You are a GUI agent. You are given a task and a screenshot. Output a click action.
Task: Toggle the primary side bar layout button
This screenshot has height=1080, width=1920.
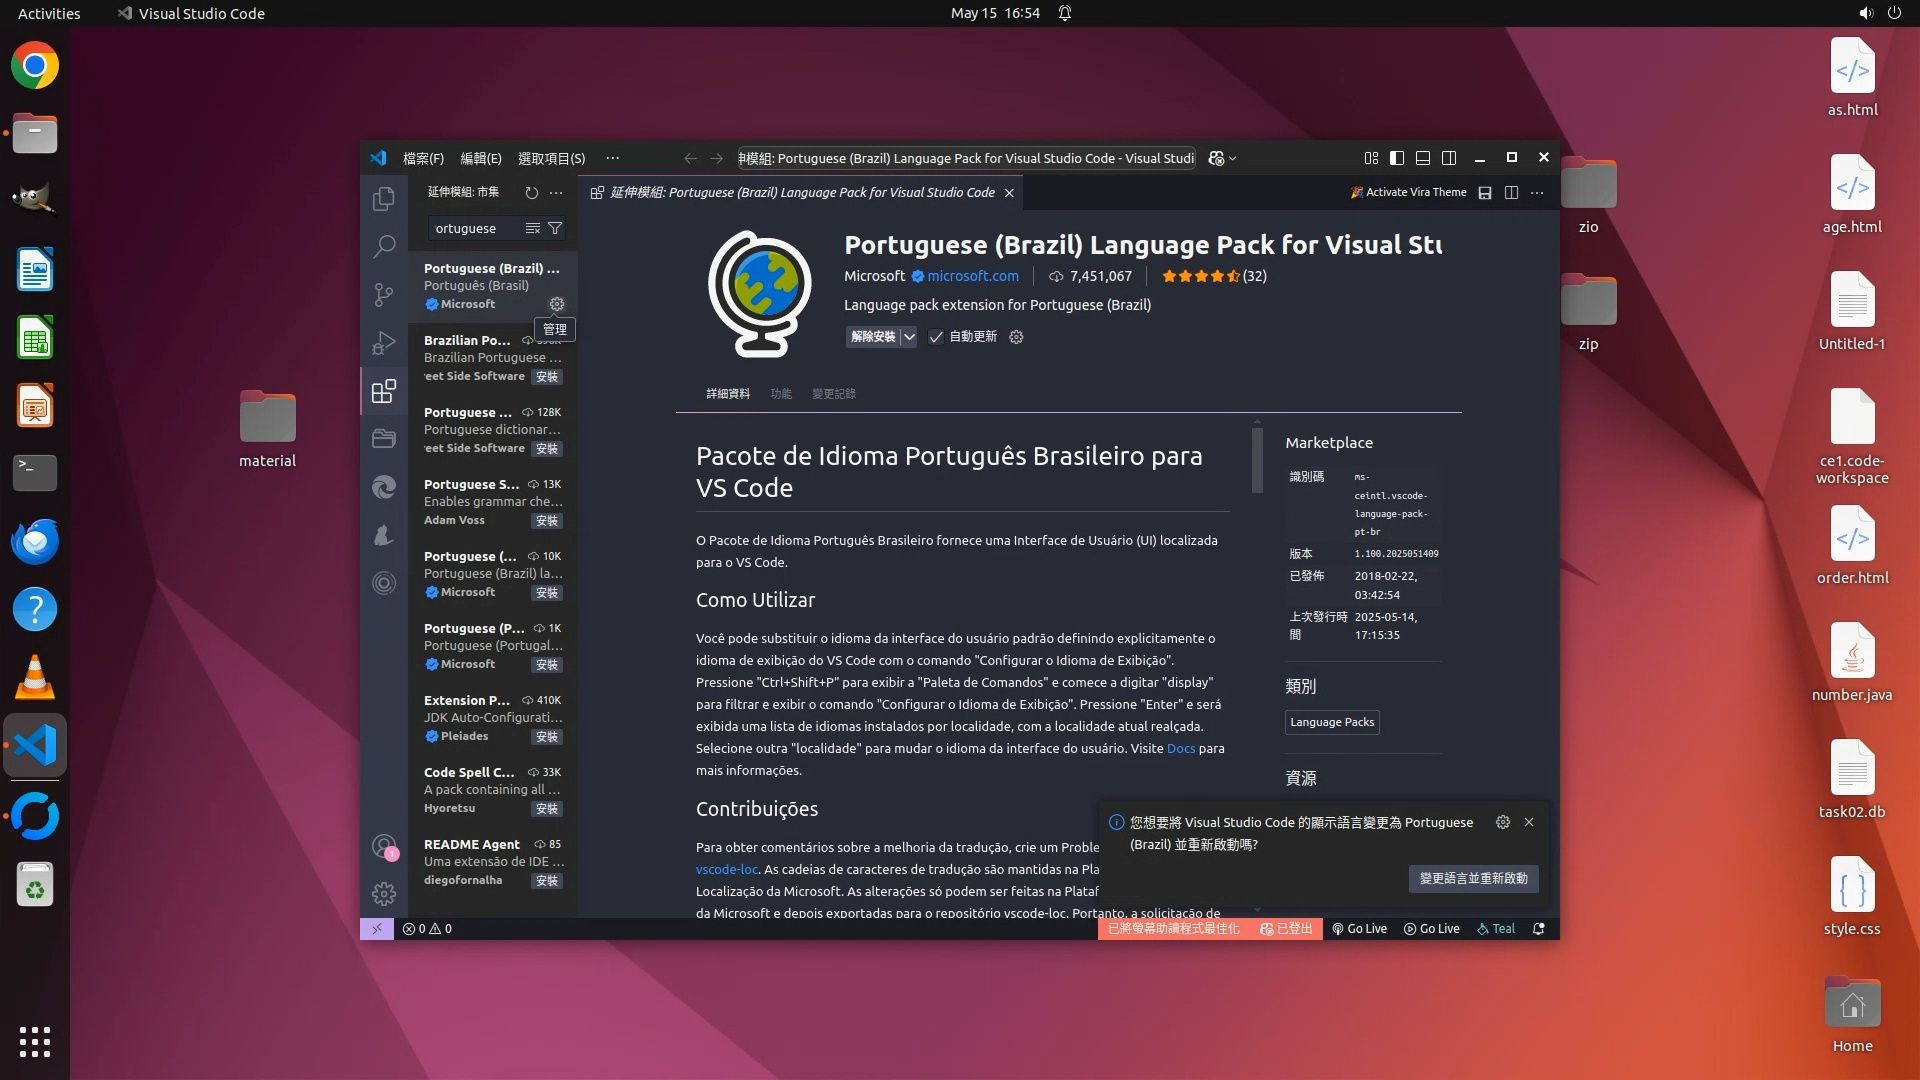1397,158
